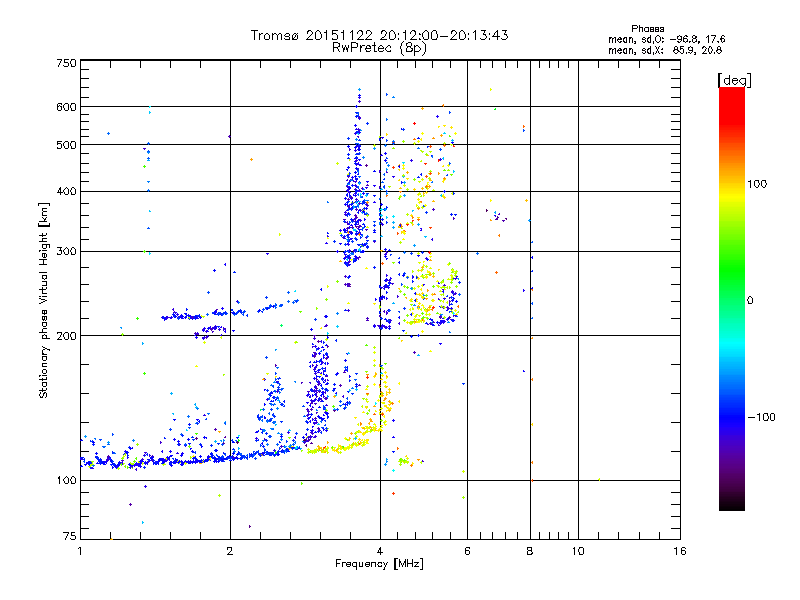
Task: Click the '6' MHz frequency tick label
Action: pyautogui.click(x=467, y=551)
